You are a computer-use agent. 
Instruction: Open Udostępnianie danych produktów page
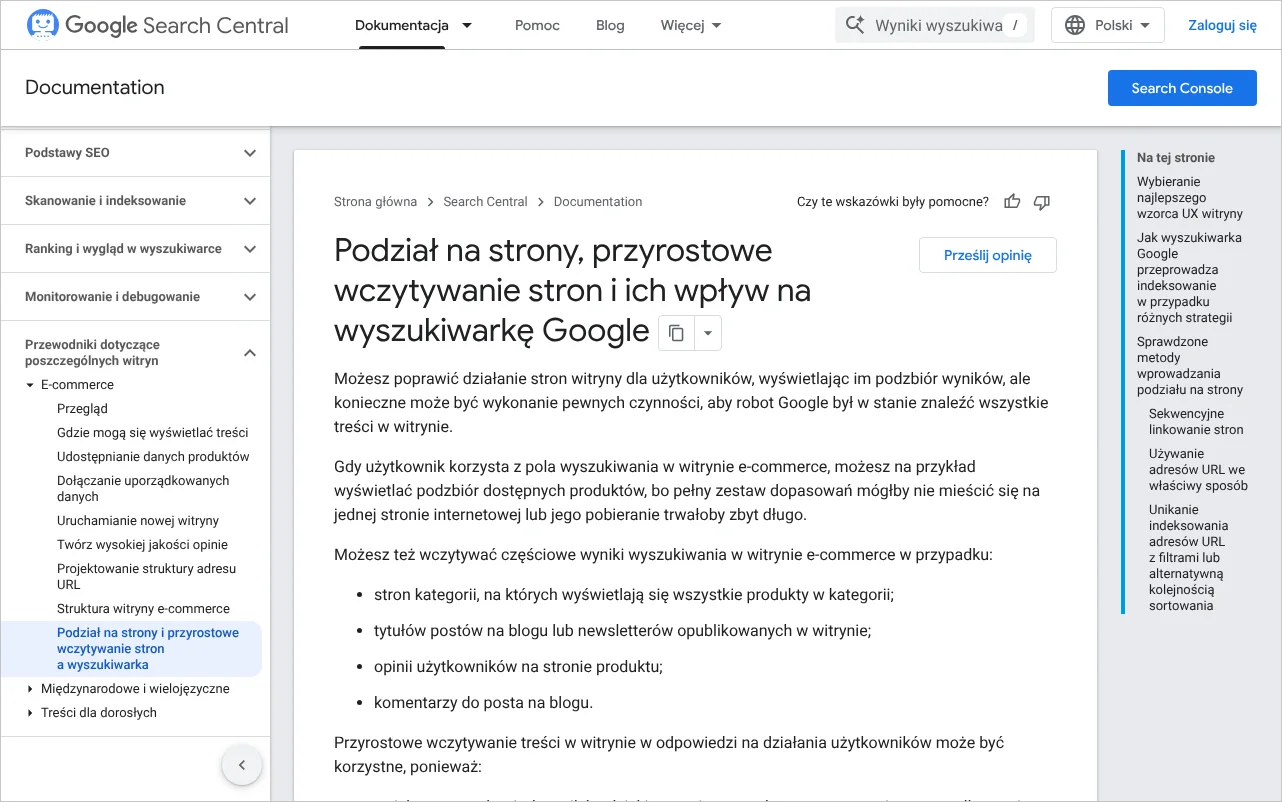click(x=153, y=457)
